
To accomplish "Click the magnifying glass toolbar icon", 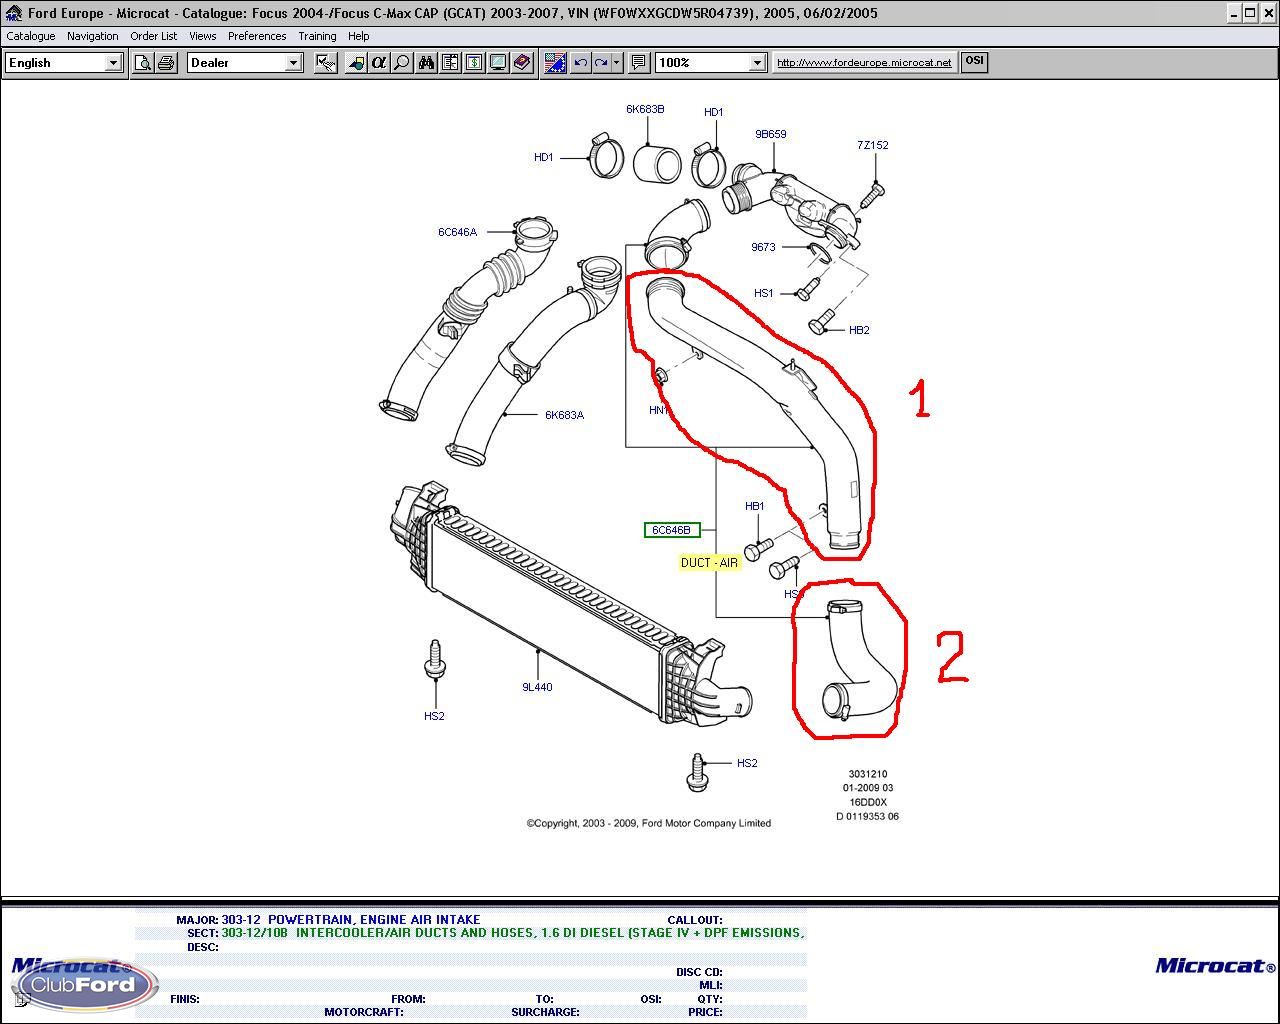I will coord(402,62).
